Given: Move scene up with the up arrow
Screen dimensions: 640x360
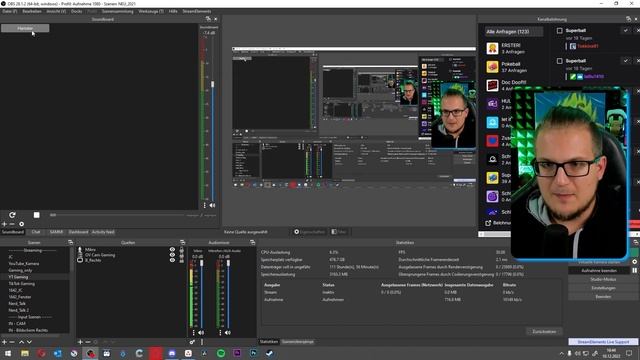Looking at the screenshot, I should tap(21, 342).
